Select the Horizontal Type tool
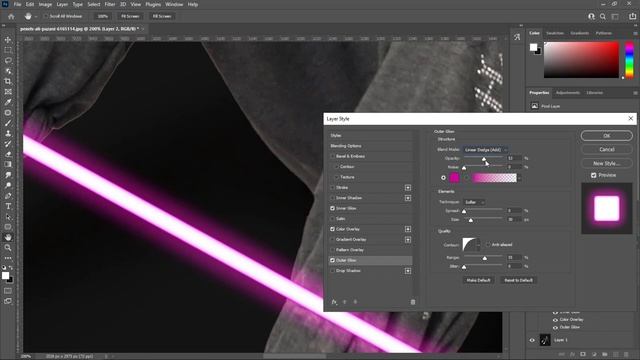The image size is (640, 360). (8, 206)
